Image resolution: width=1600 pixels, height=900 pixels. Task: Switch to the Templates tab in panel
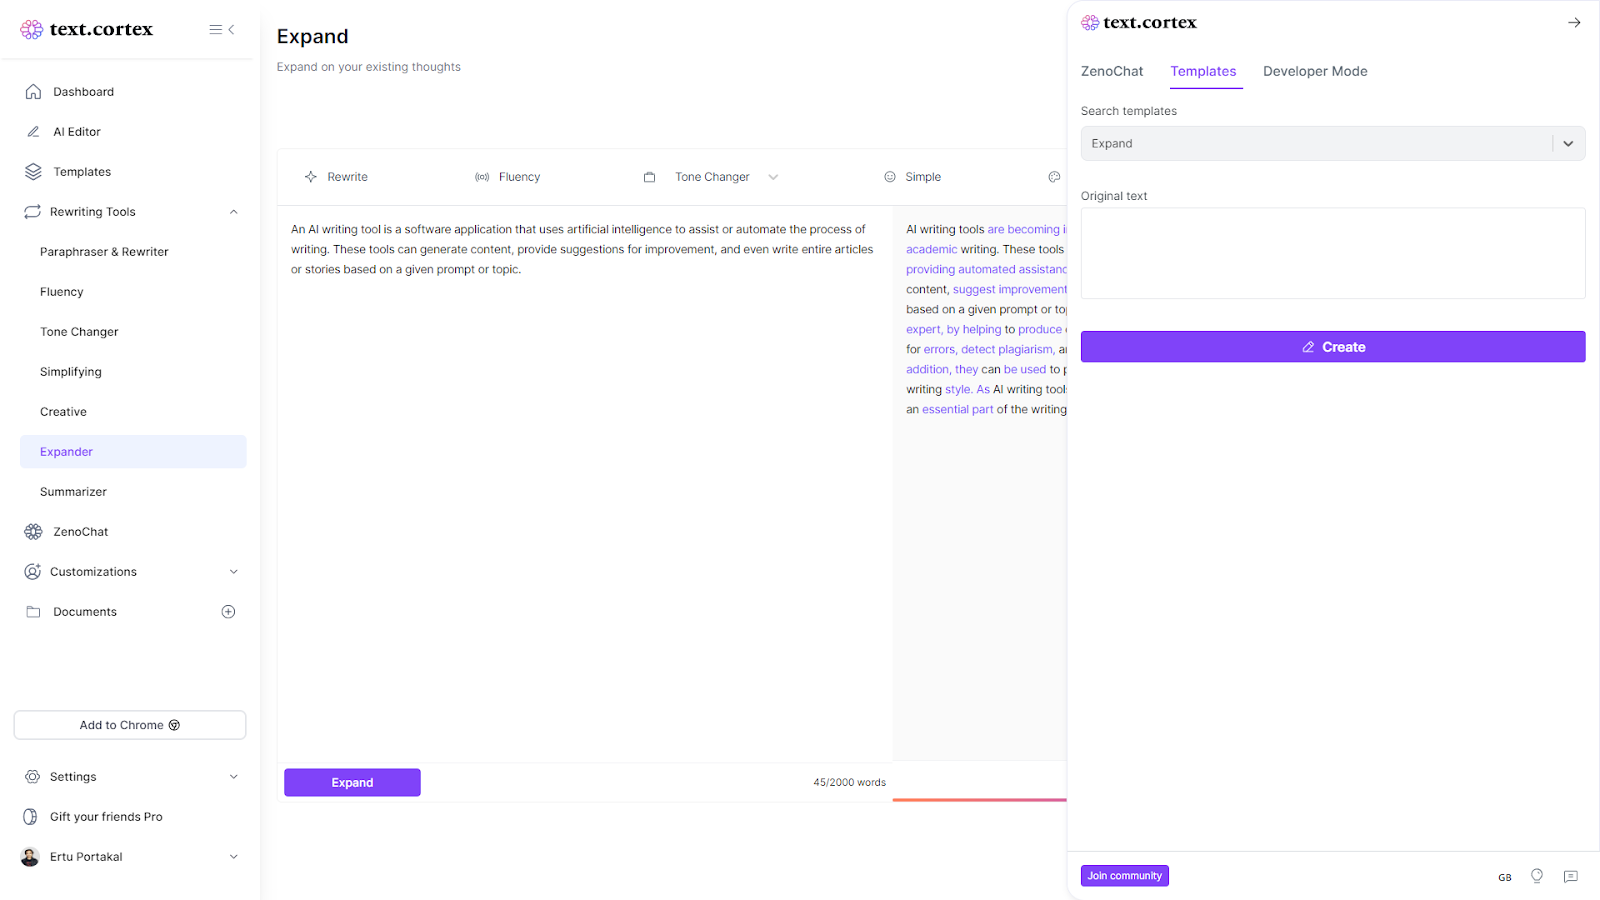[1203, 72]
